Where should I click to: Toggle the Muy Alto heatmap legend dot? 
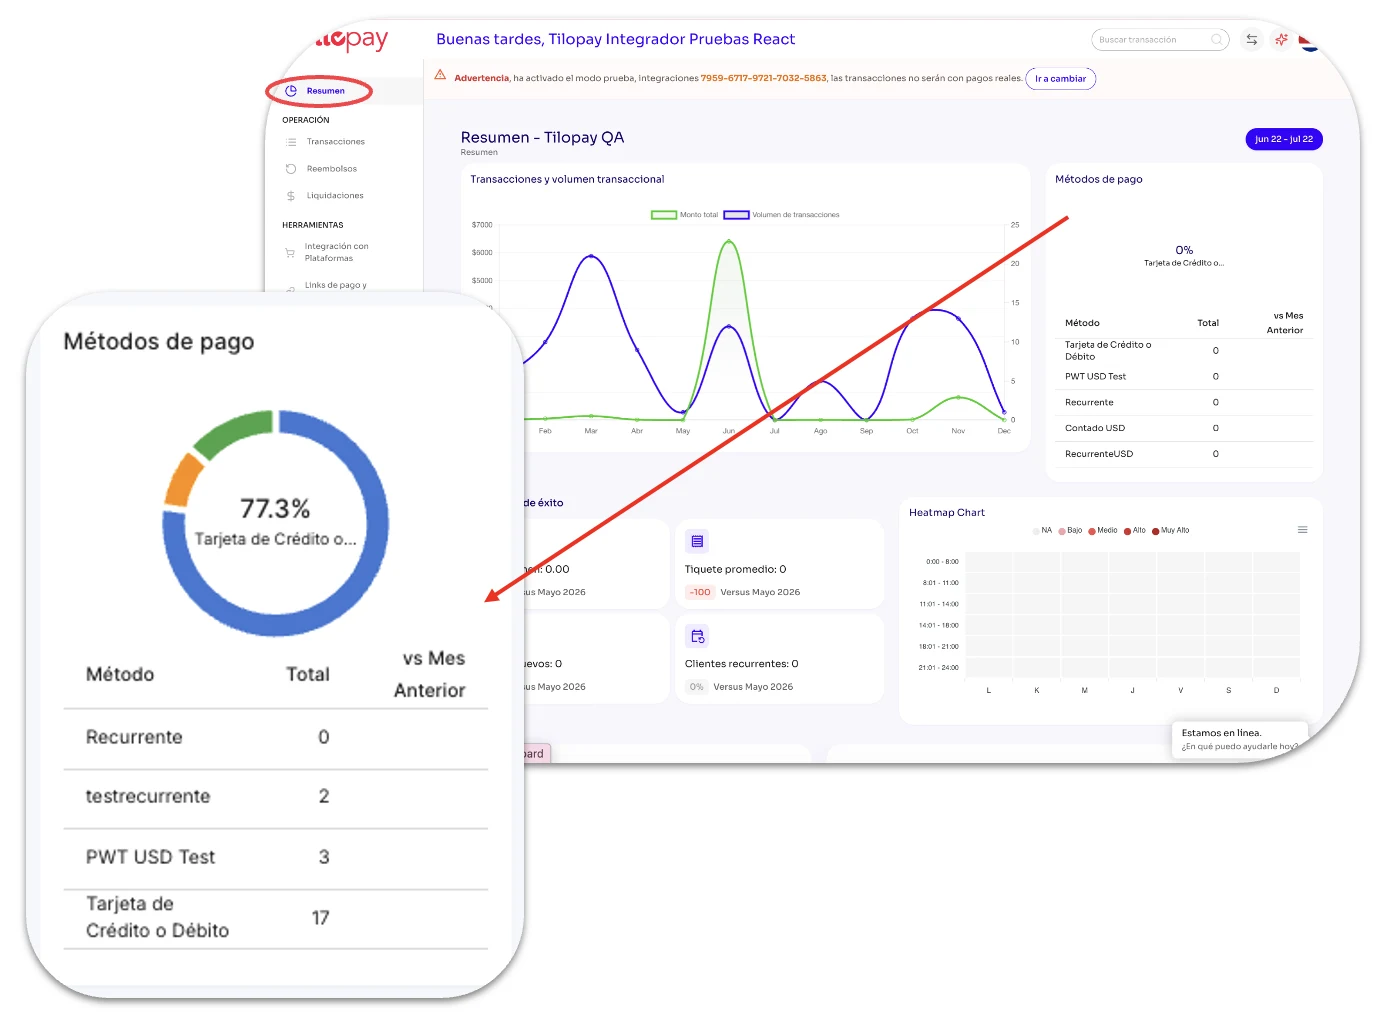coord(1156,531)
